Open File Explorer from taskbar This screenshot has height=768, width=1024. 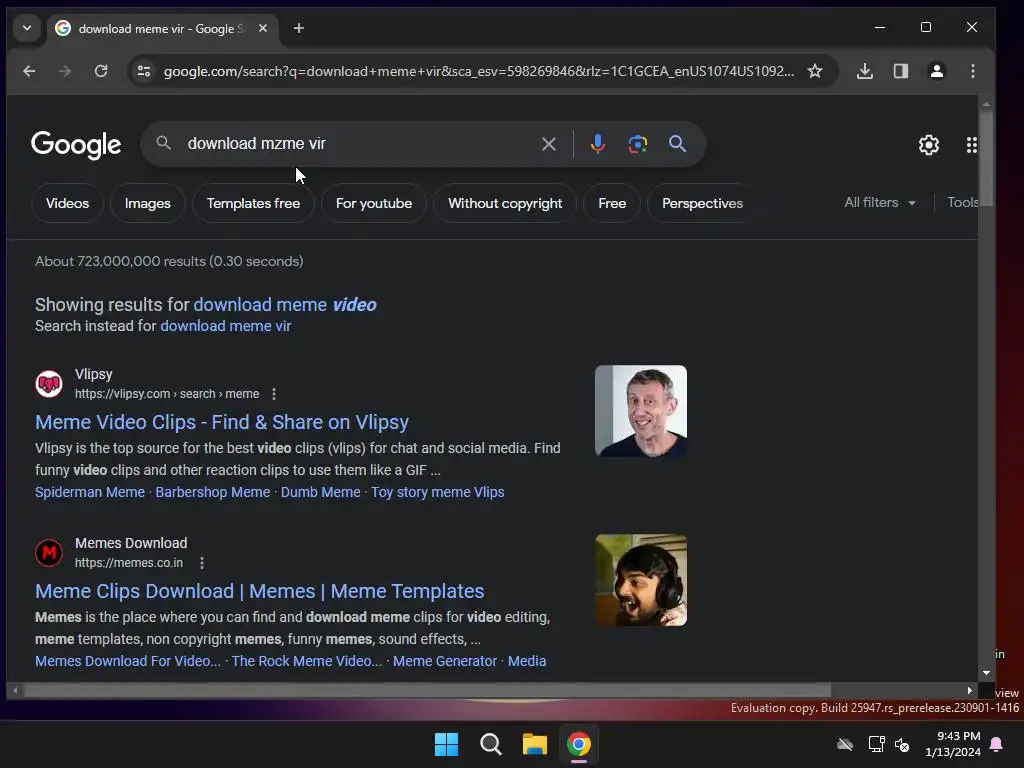click(x=535, y=744)
